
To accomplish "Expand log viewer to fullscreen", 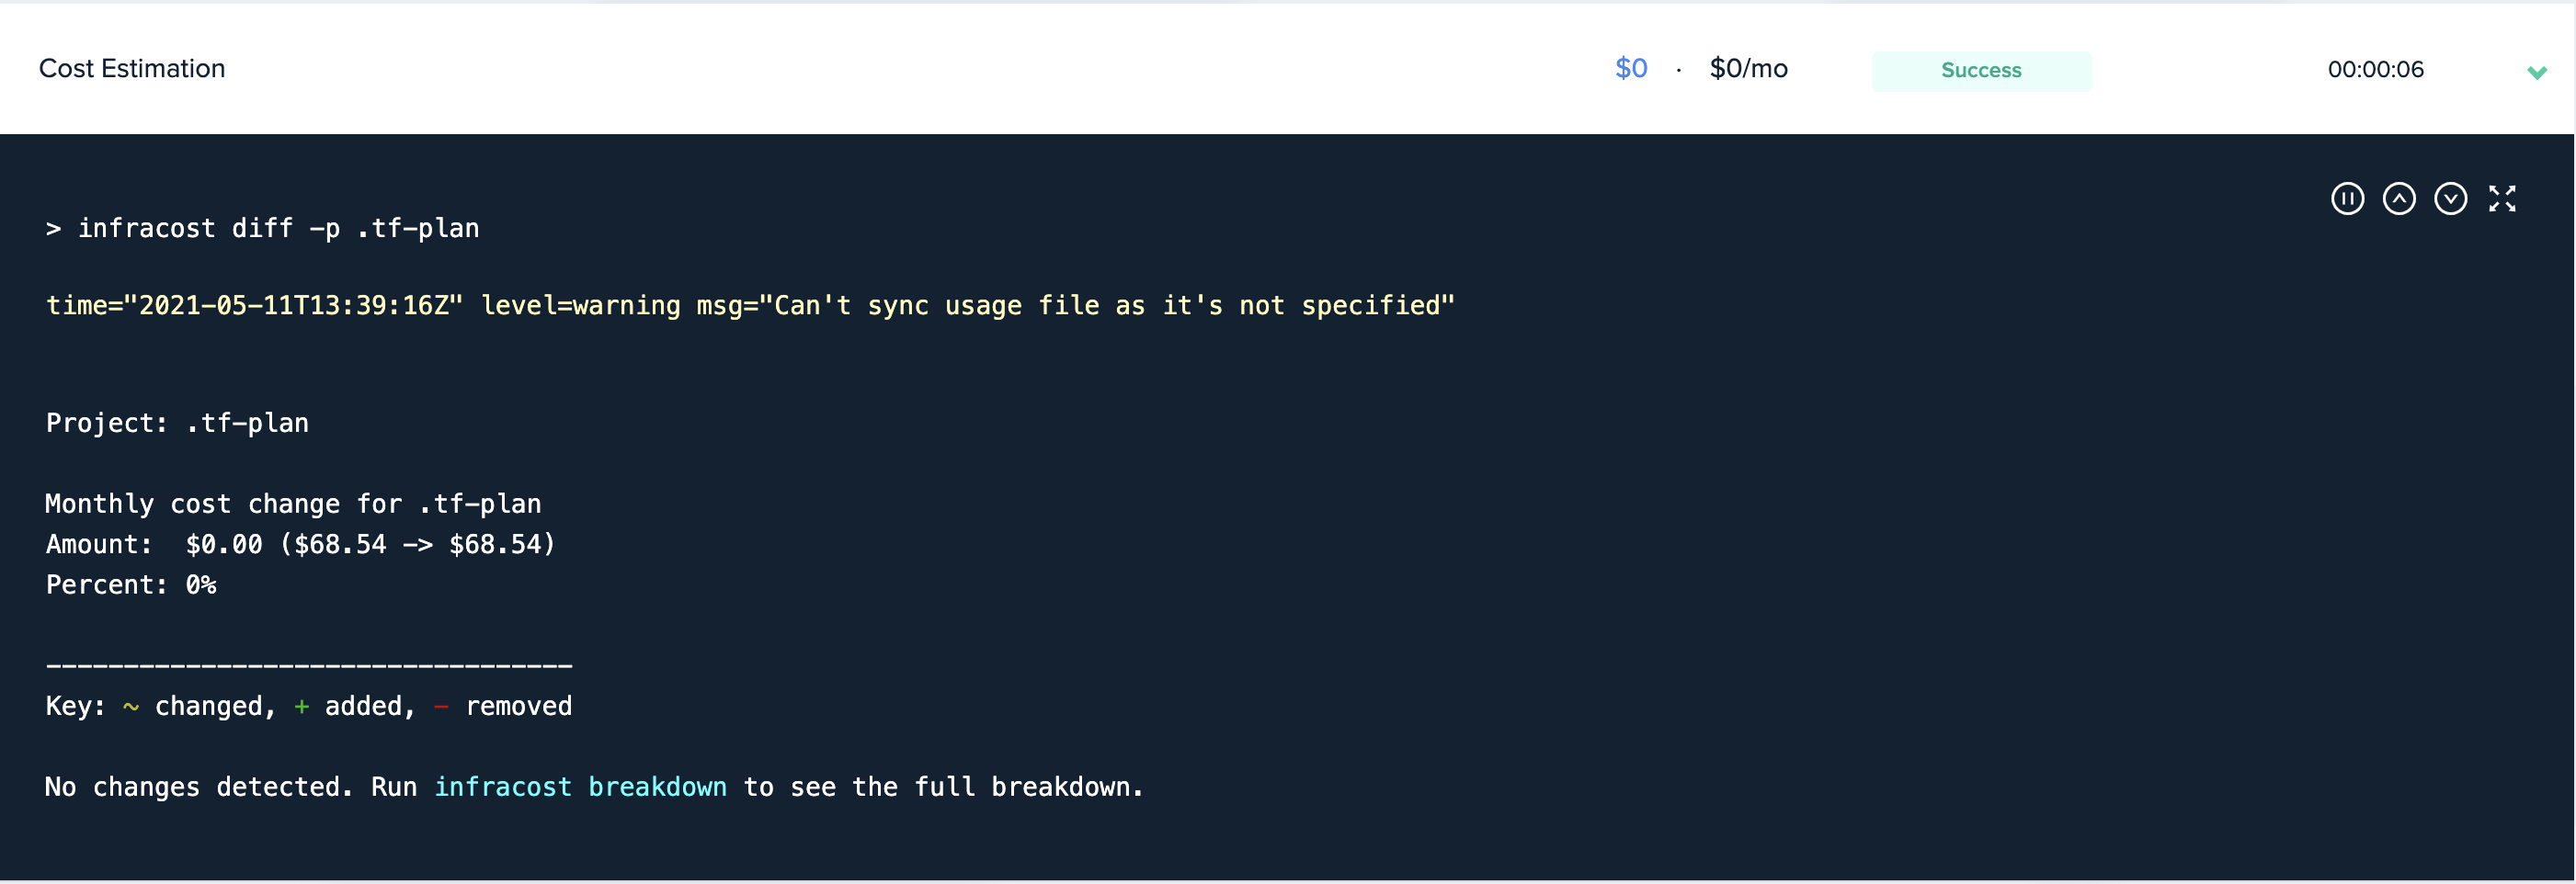I will point(2502,199).
